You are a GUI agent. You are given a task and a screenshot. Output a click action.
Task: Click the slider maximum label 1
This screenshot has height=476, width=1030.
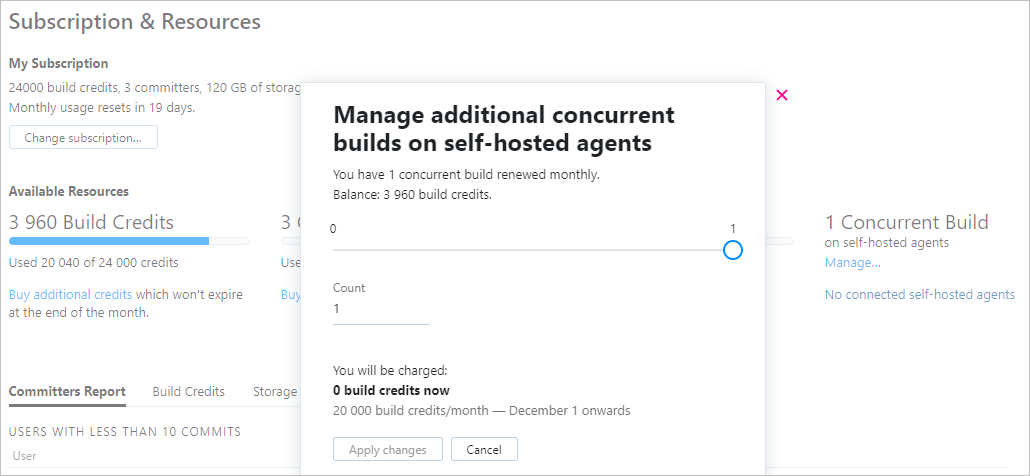[x=732, y=229]
